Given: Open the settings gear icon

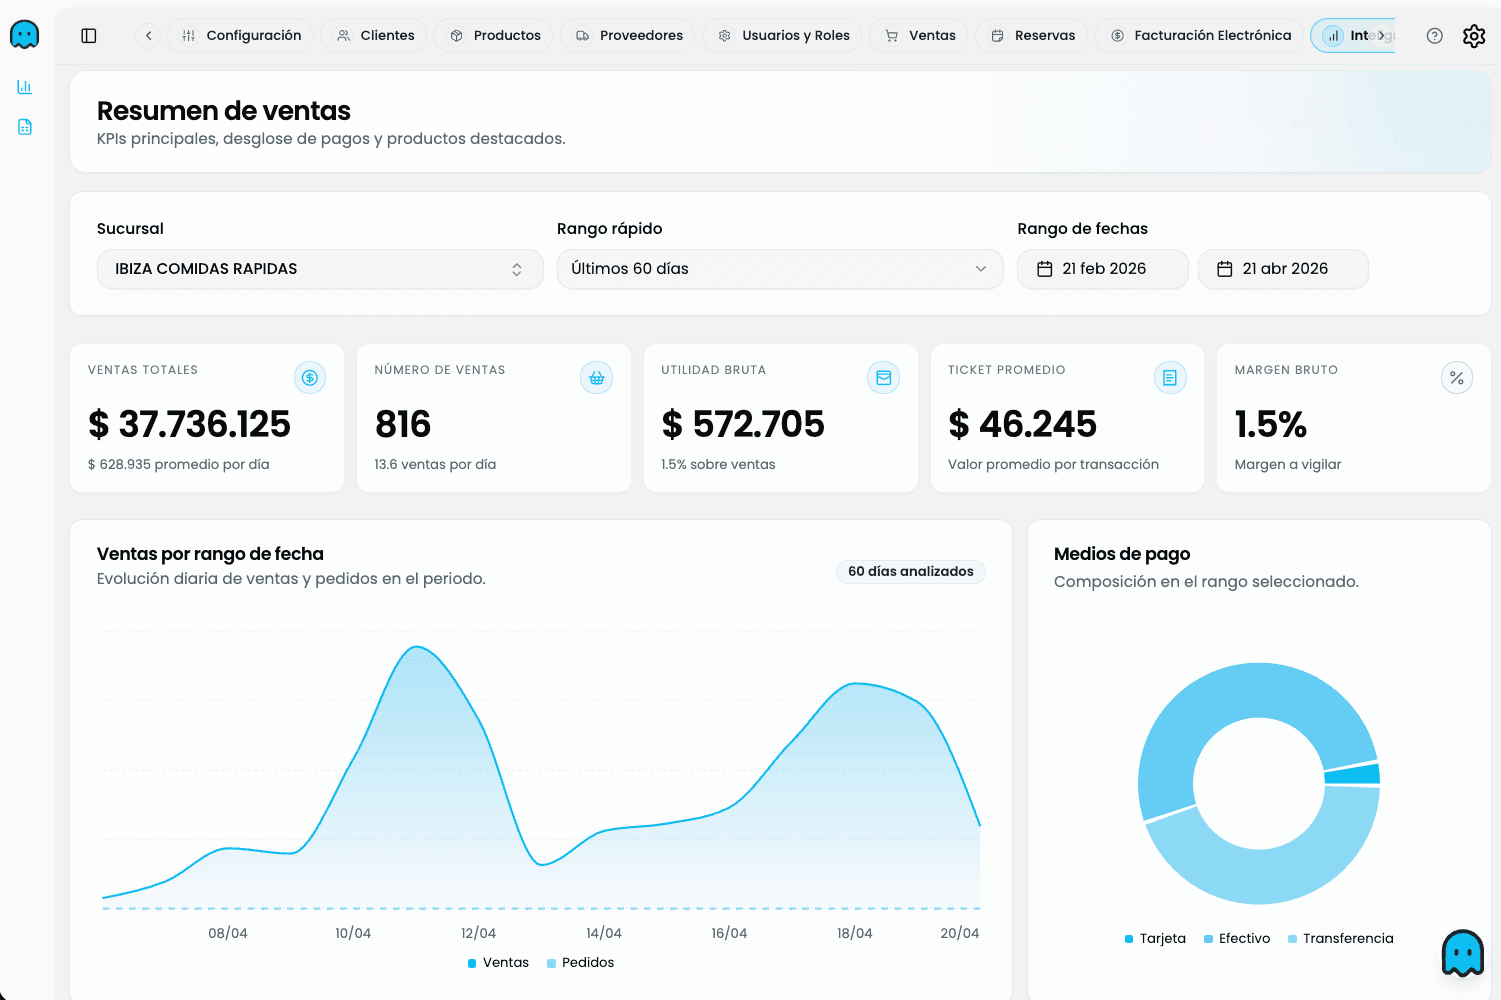Looking at the screenshot, I should click(x=1474, y=35).
